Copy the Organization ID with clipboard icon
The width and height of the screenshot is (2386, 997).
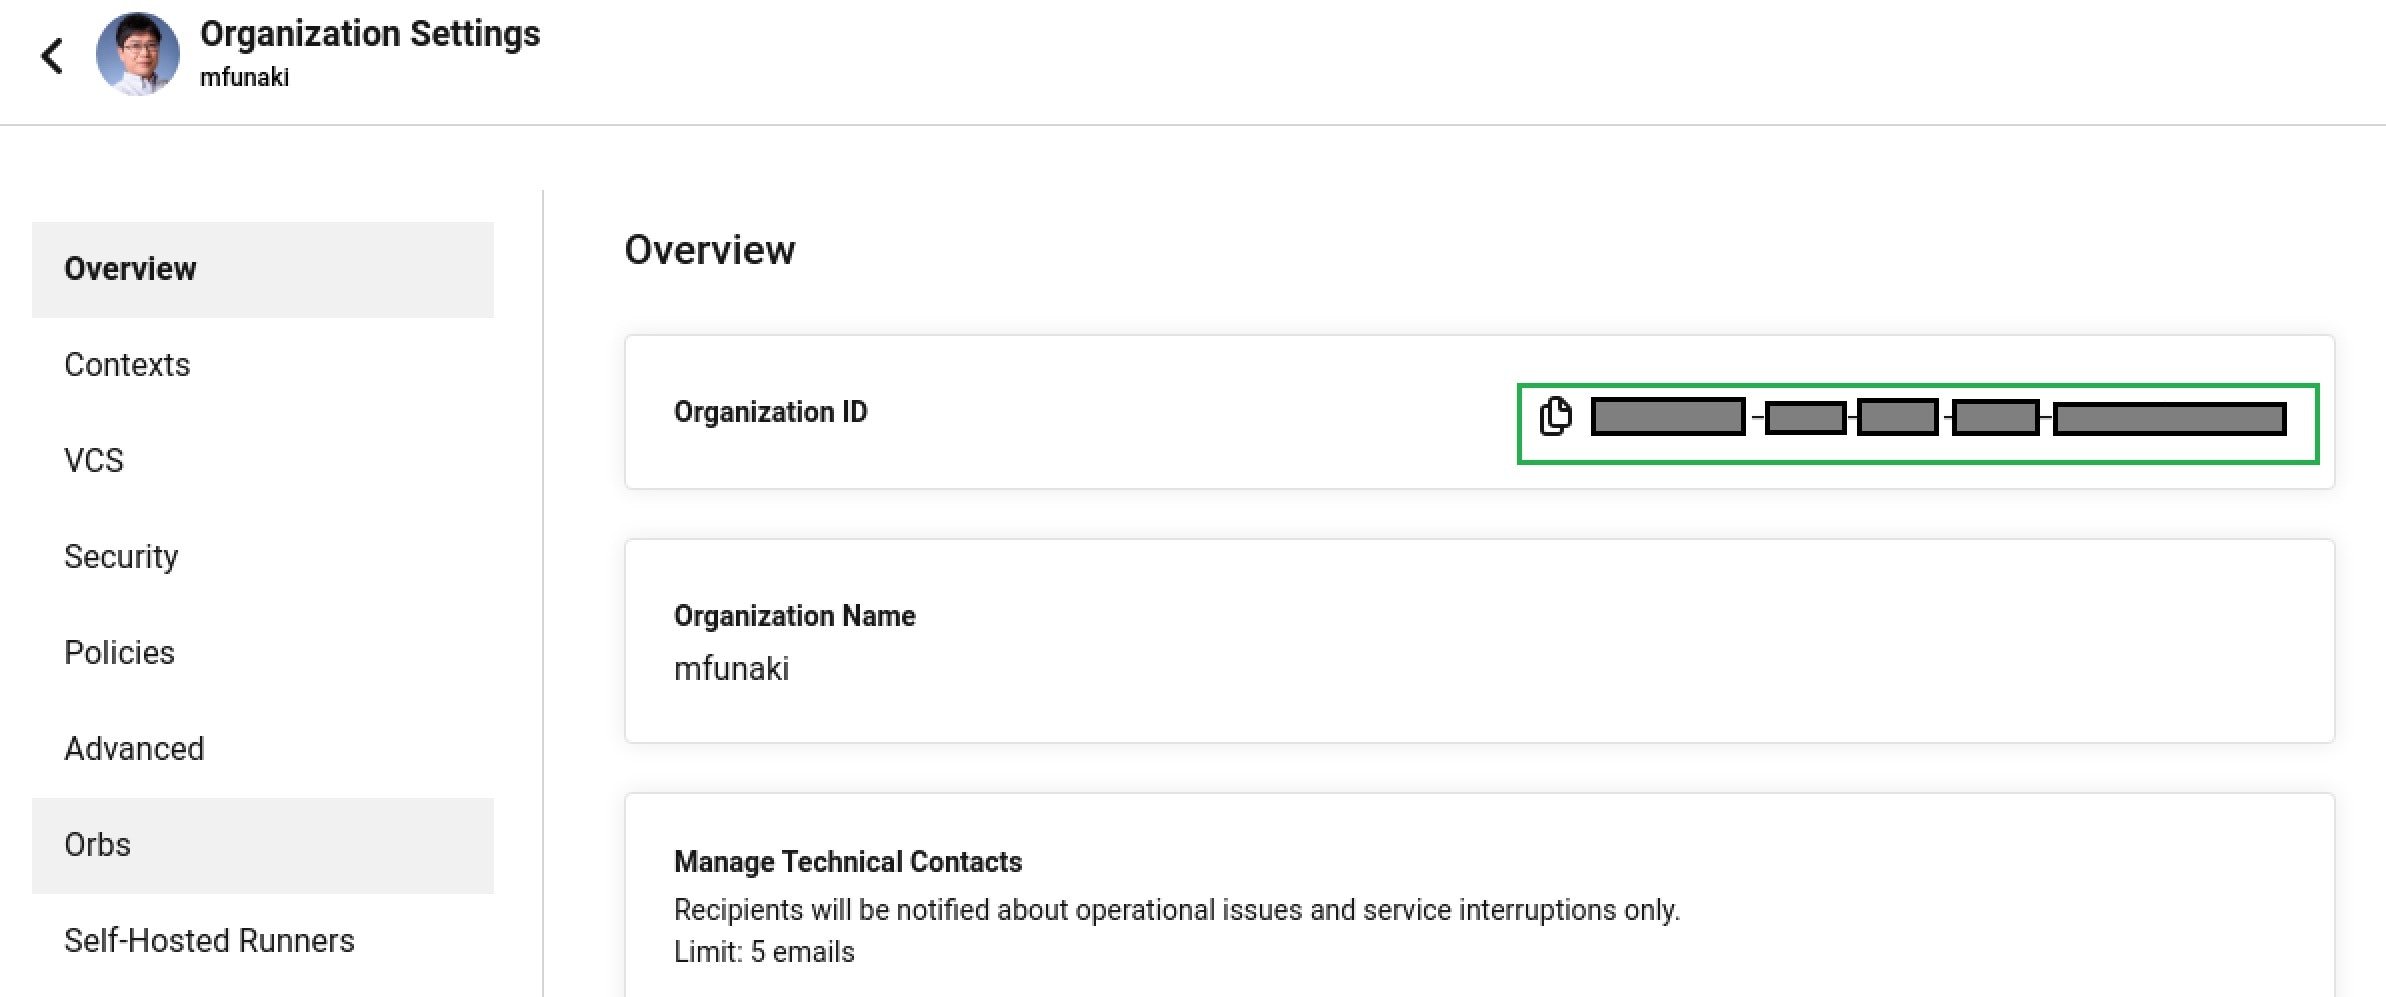point(1556,416)
